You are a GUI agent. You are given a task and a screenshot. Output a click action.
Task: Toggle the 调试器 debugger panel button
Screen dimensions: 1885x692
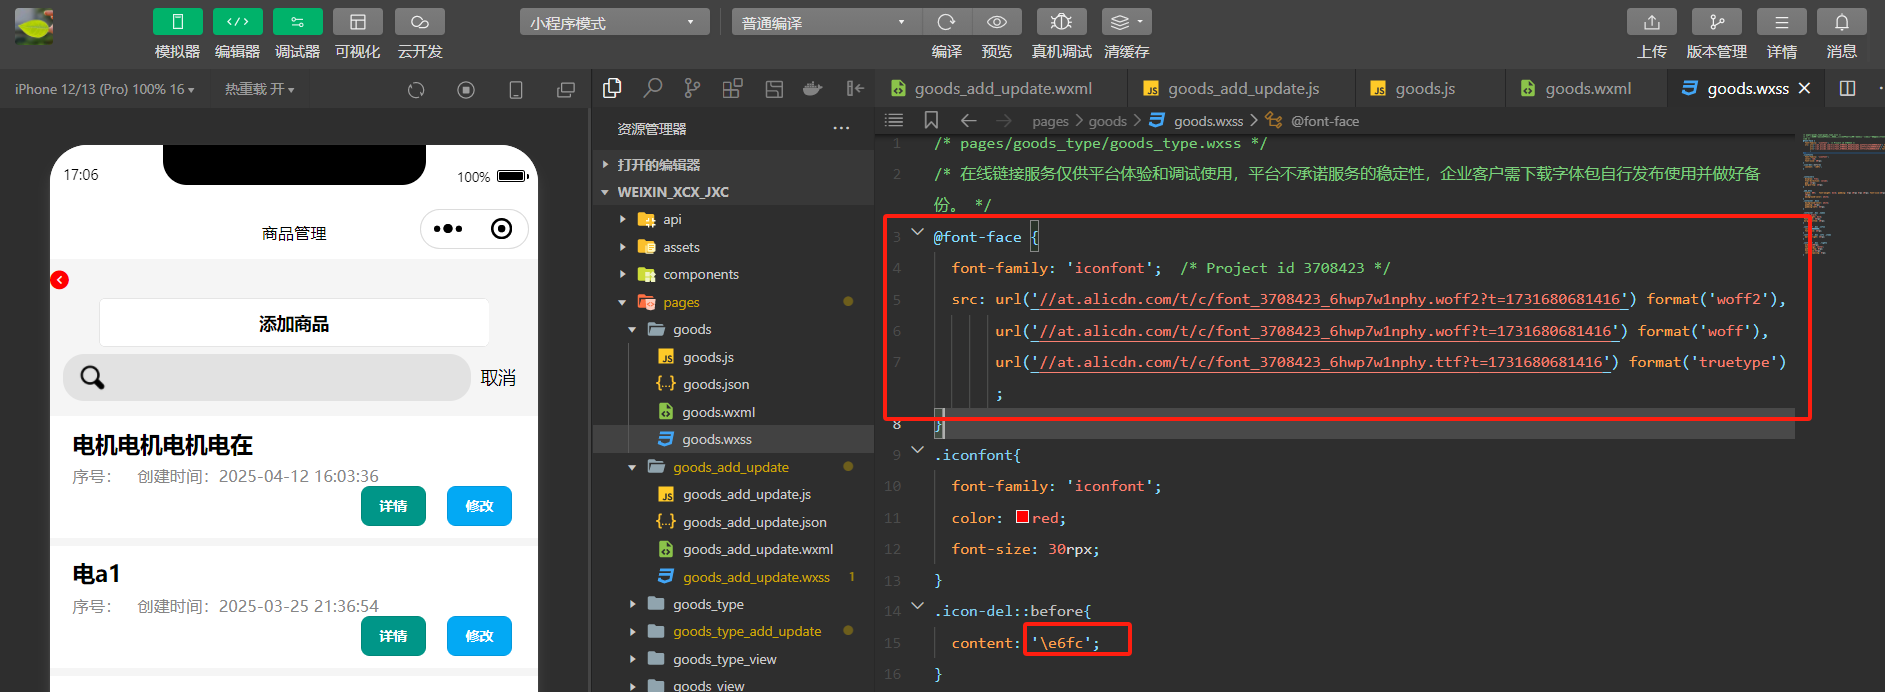pos(297,22)
